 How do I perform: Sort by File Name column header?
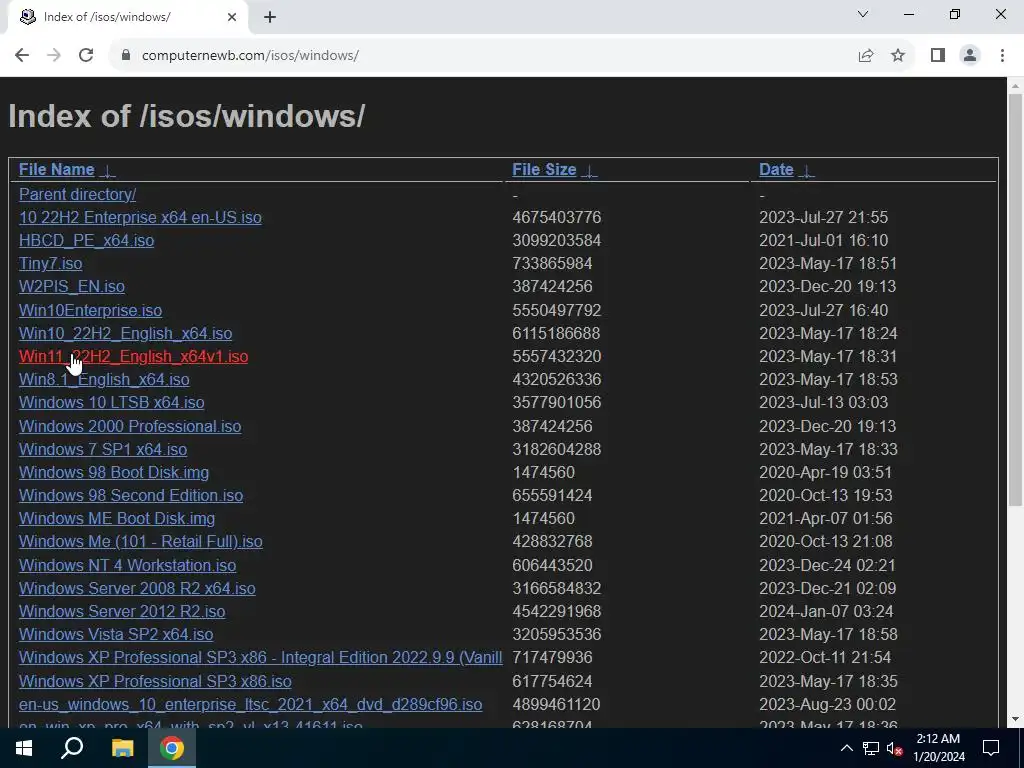[x=57, y=170]
